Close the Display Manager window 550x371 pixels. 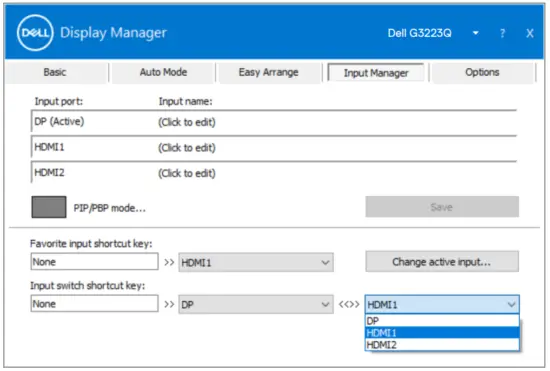[x=530, y=33]
